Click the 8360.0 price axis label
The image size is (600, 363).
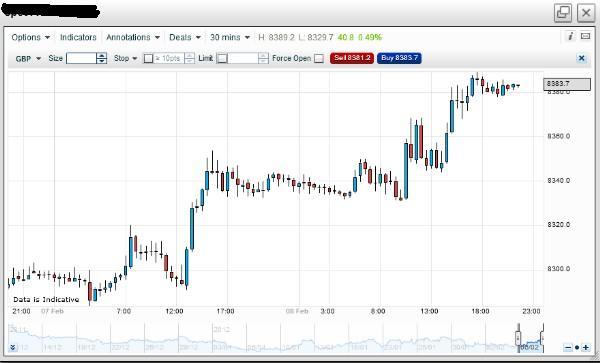coord(559,136)
